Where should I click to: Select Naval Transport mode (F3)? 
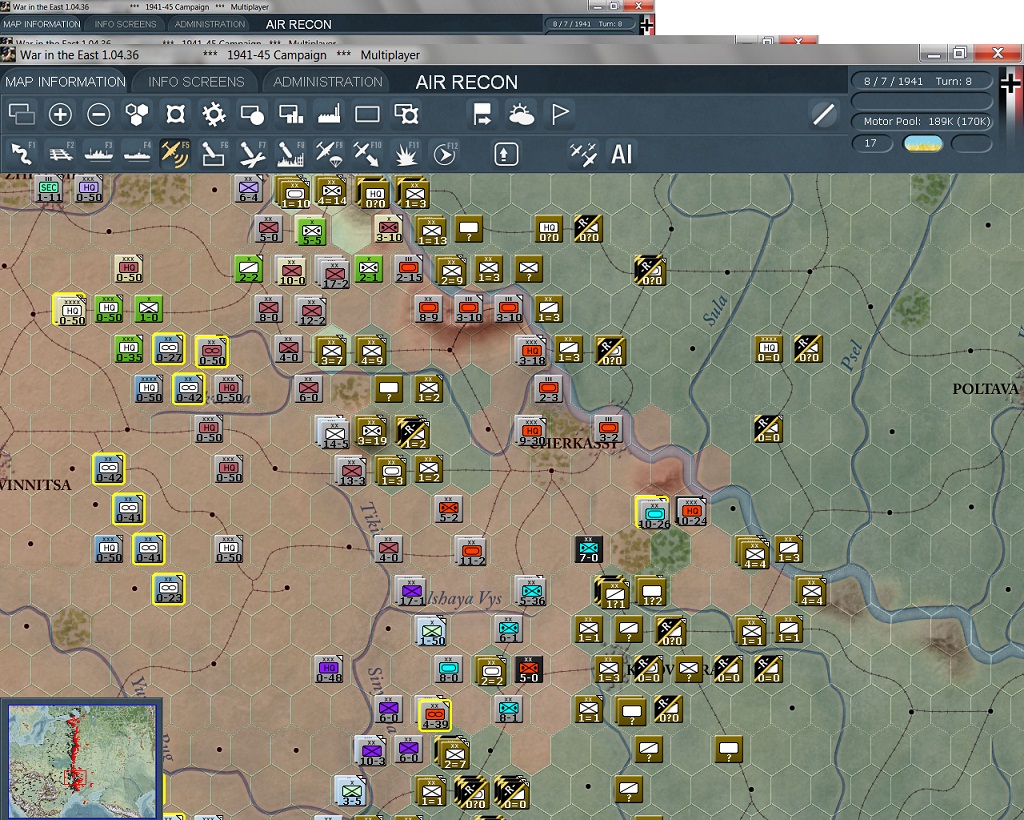[x=99, y=154]
